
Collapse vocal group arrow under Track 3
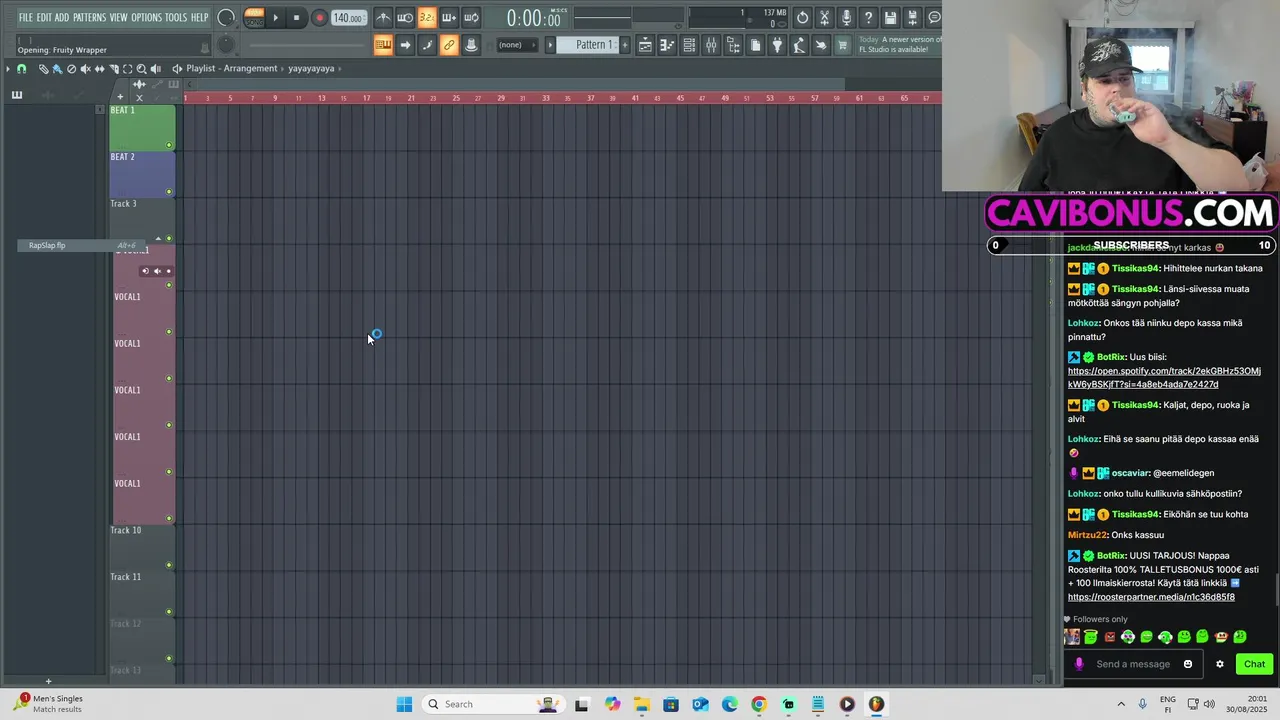[x=158, y=240]
